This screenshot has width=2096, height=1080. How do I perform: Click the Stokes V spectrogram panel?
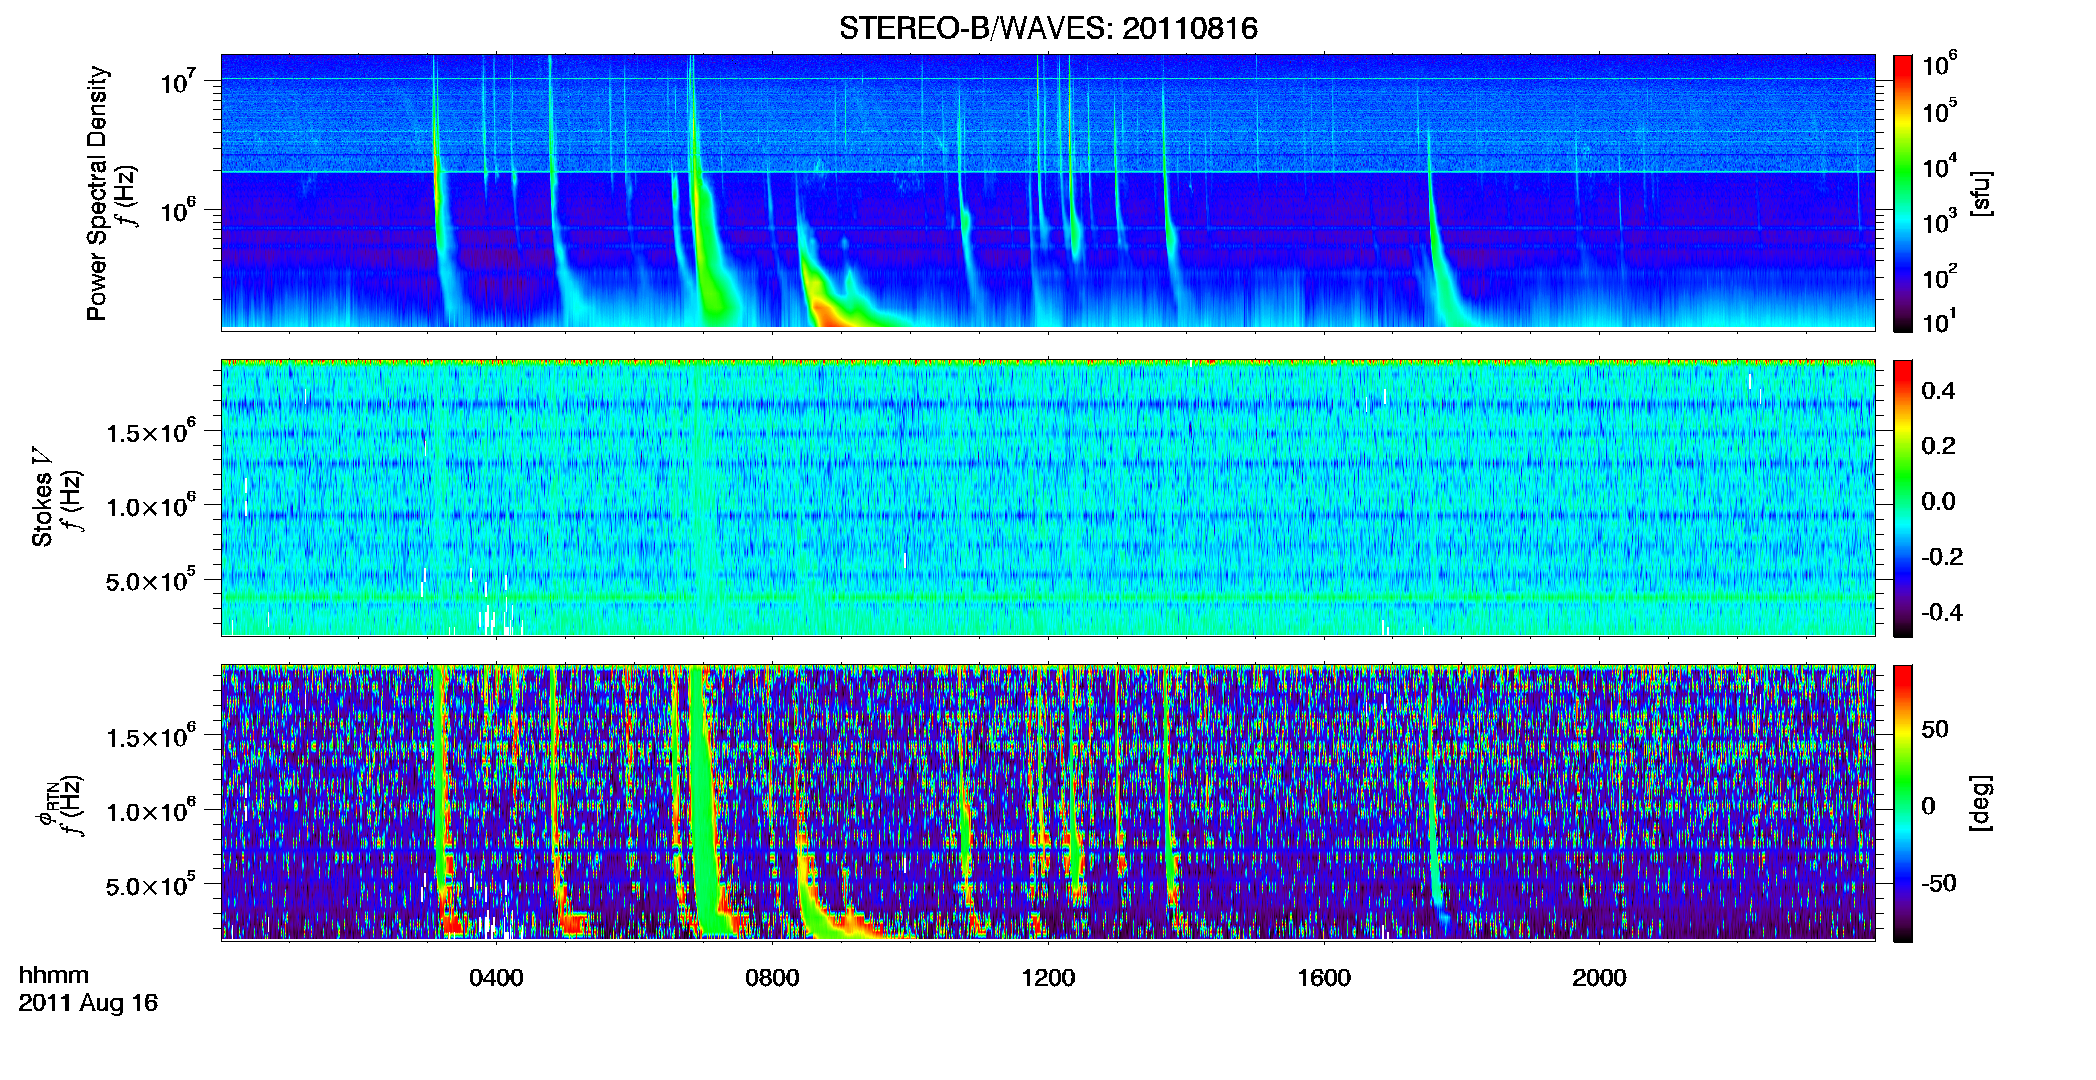pyautogui.click(x=1048, y=498)
